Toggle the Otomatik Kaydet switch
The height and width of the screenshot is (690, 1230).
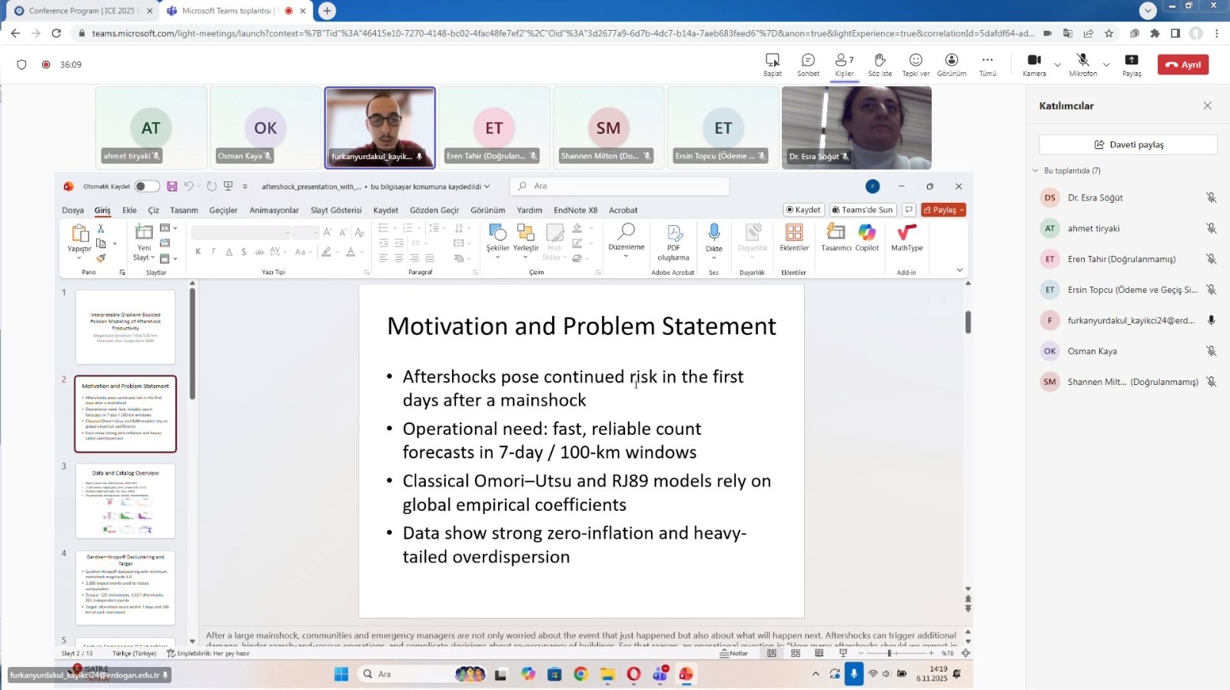point(146,187)
